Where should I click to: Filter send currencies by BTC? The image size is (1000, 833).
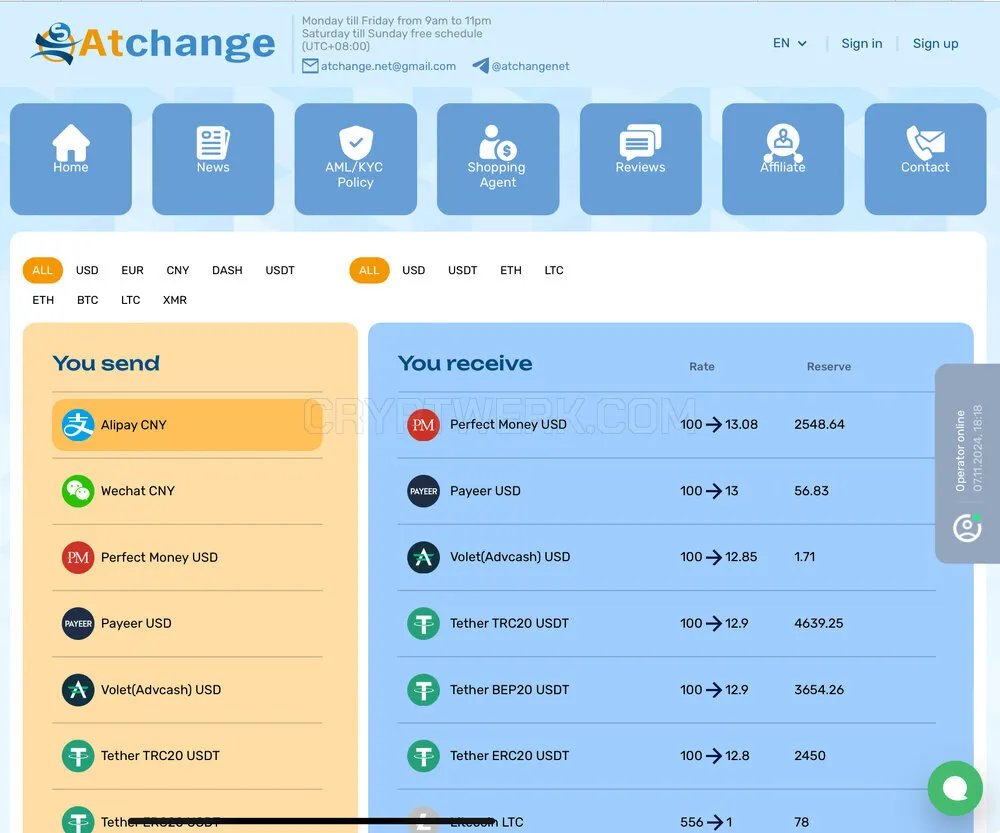[x=87, y=300]
